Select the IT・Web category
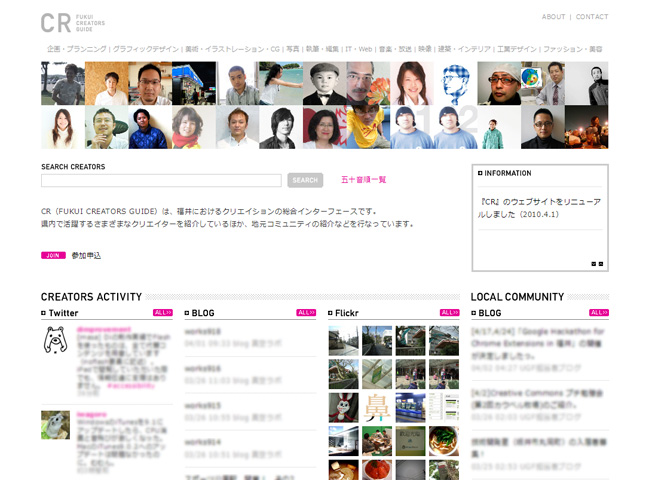This screenshot has height=480, width=649. (359, 49)
